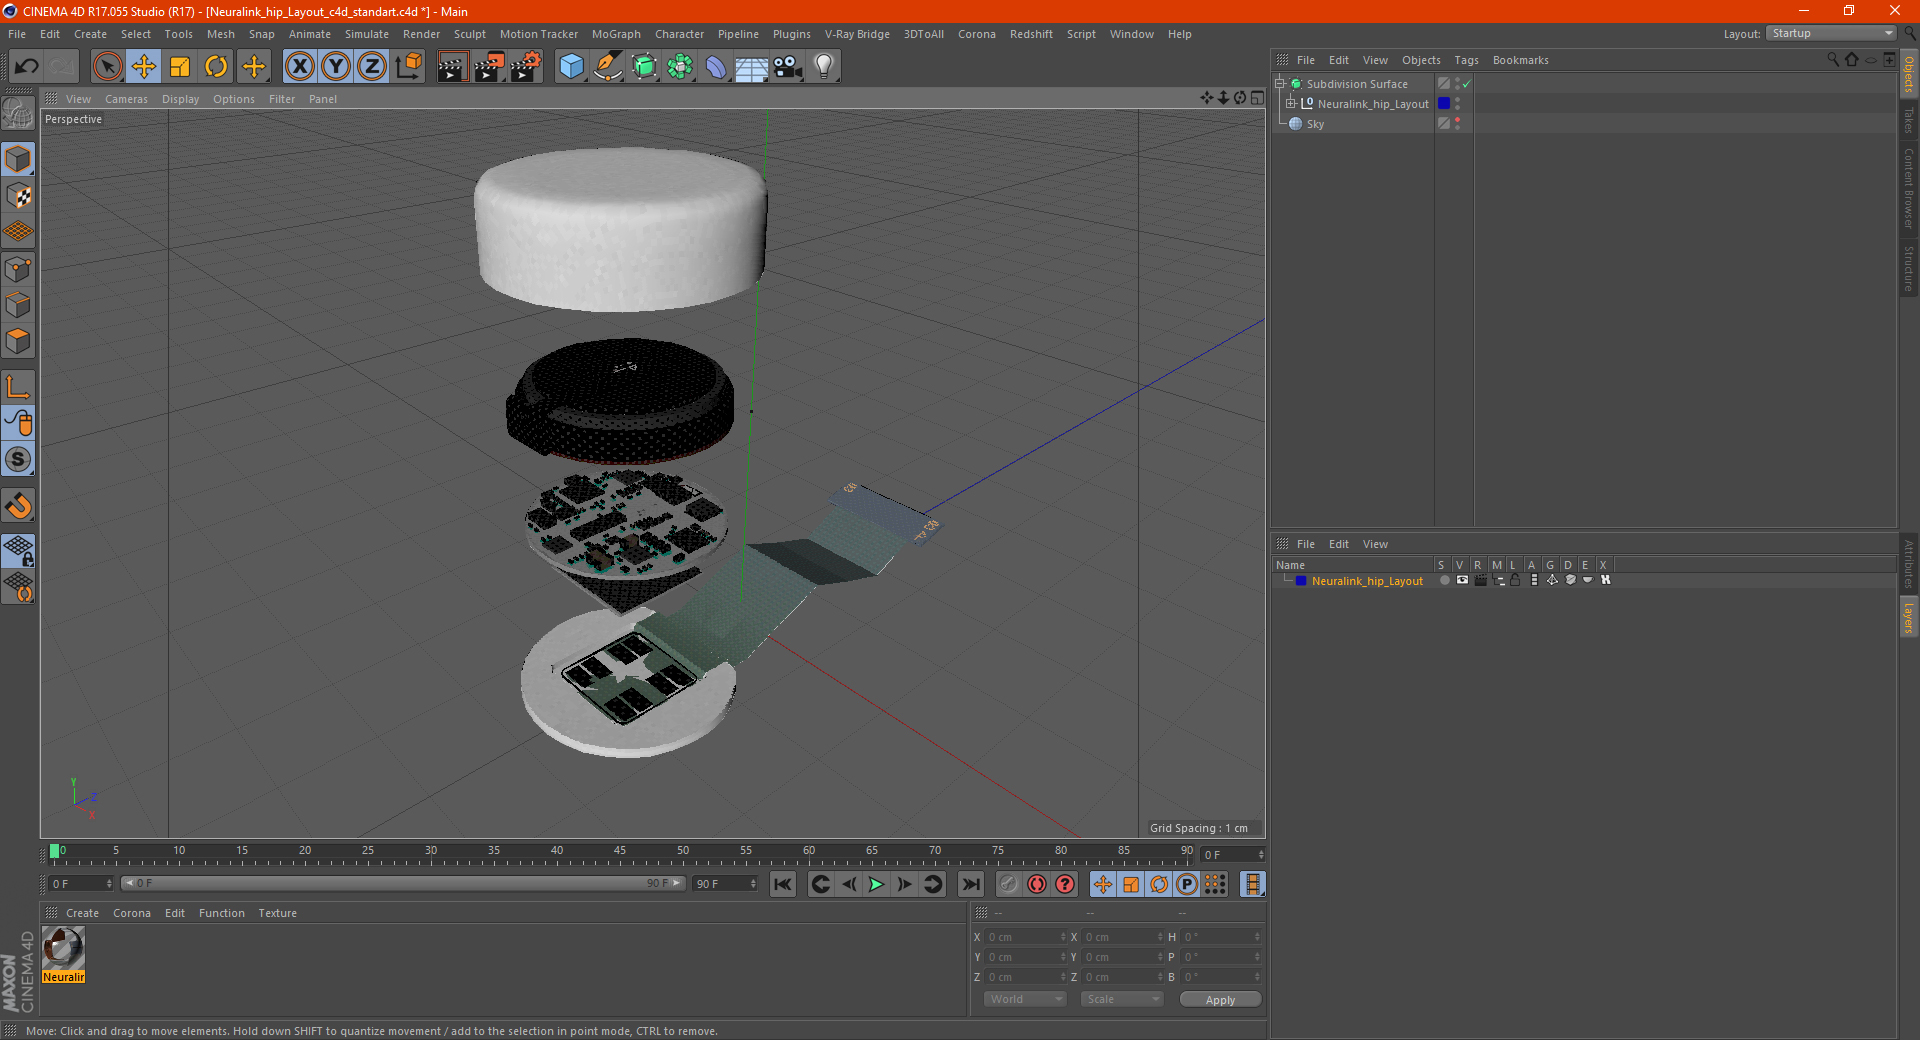
Task: Click frame 45 on the timeline ruler
Action: (620, 851)
